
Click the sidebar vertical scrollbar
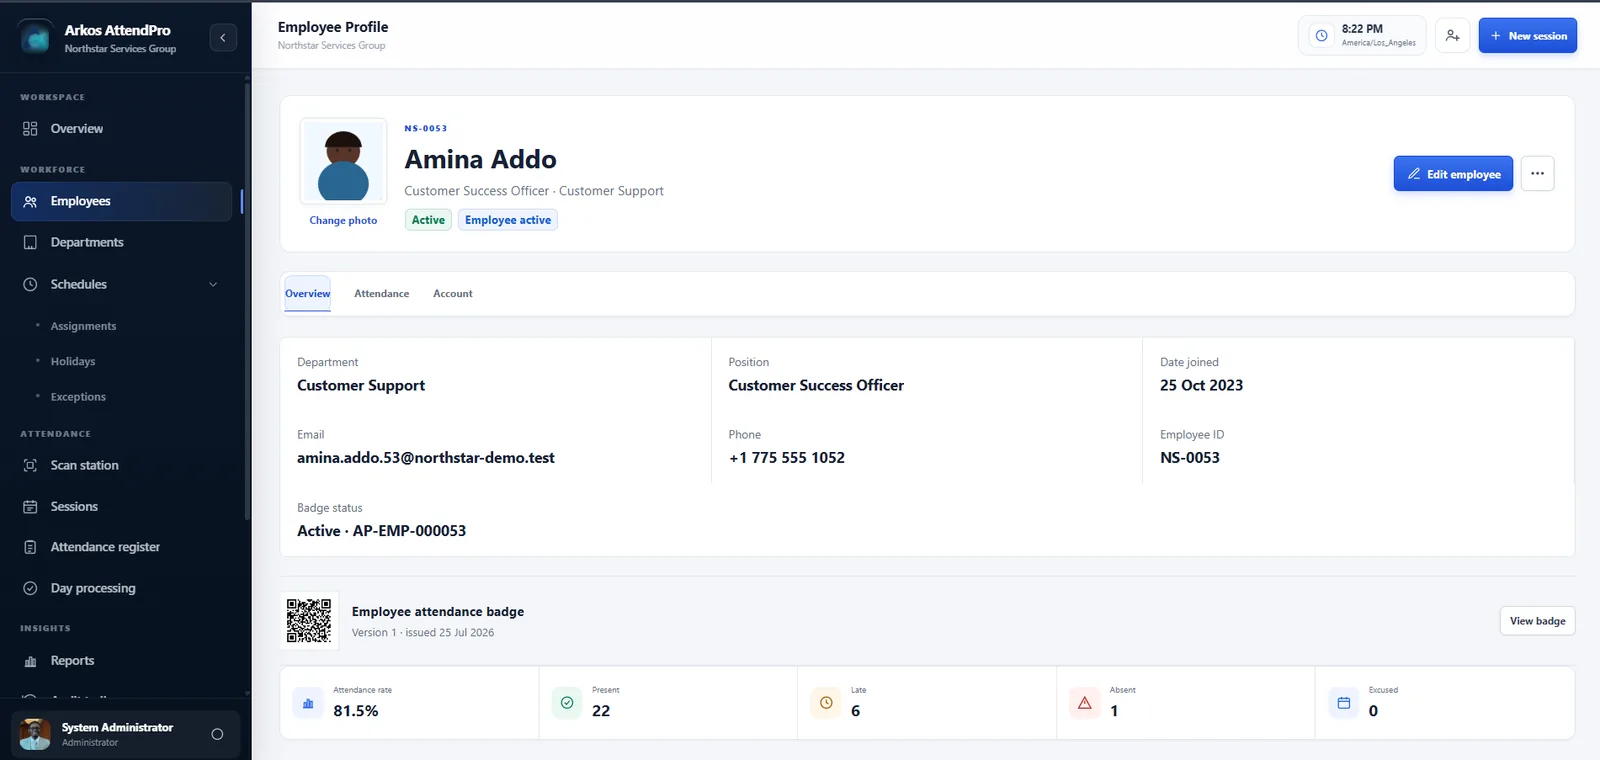coord(247,300)
